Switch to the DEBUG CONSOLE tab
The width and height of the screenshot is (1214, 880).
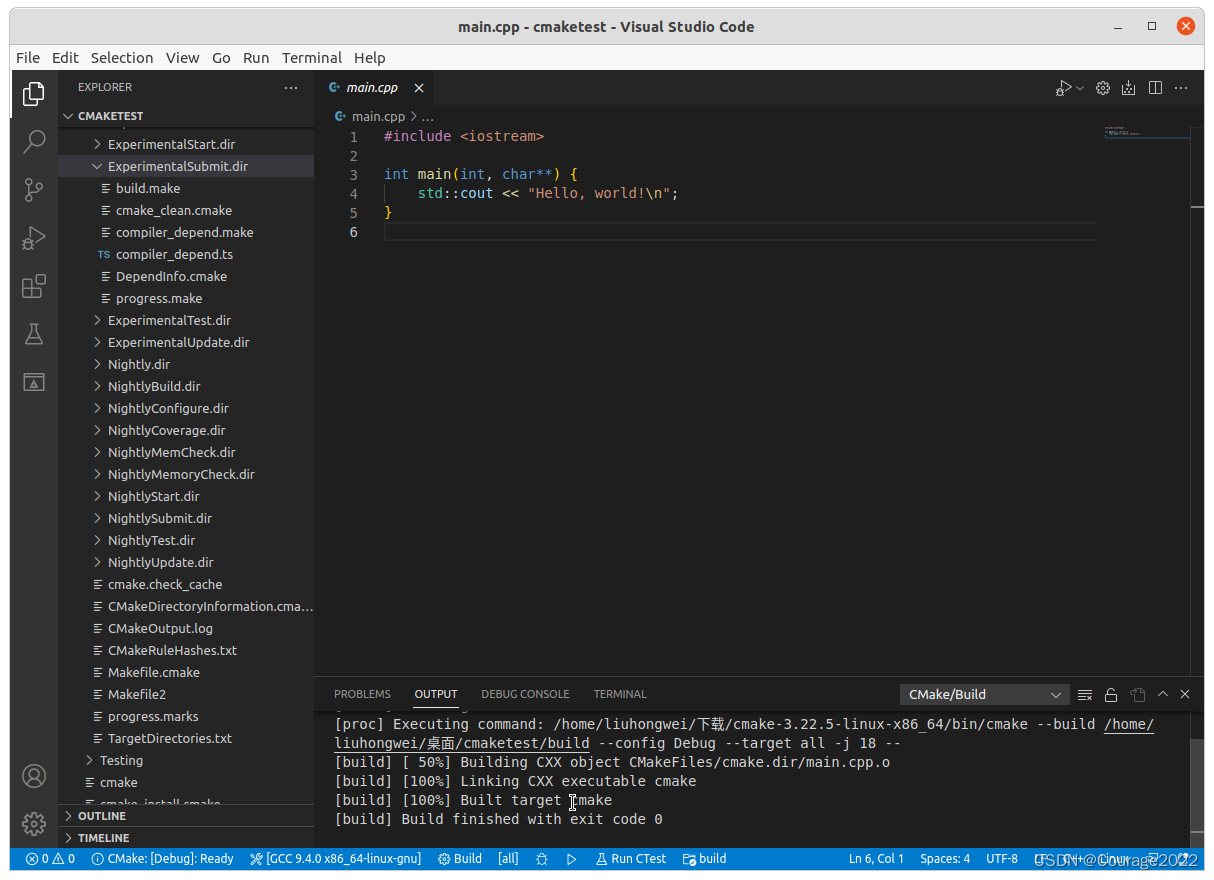(525, 694)
